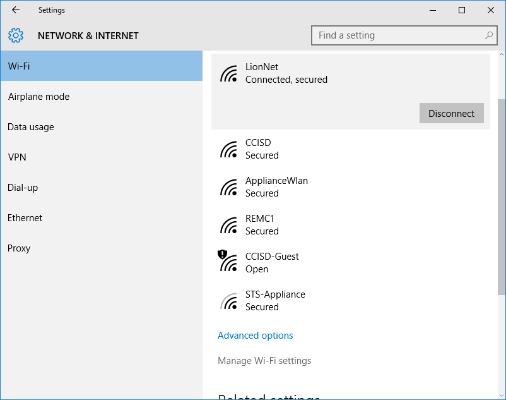Select the ApplianceWlan network signal icon

pos(229,187)
